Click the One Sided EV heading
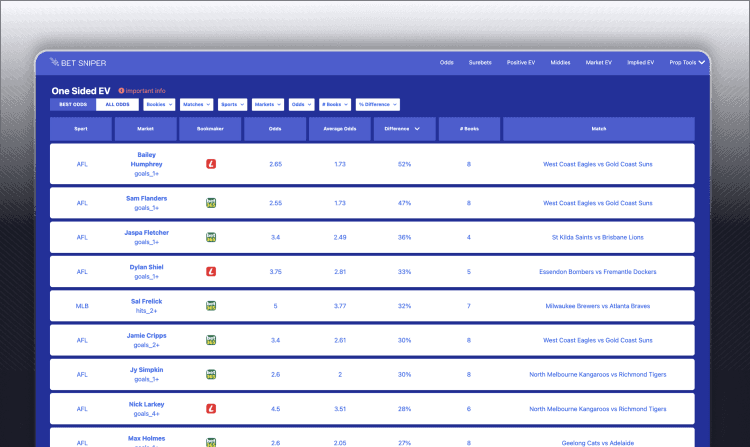This screenshot has height=447, width=750. [x=81, y=91]
